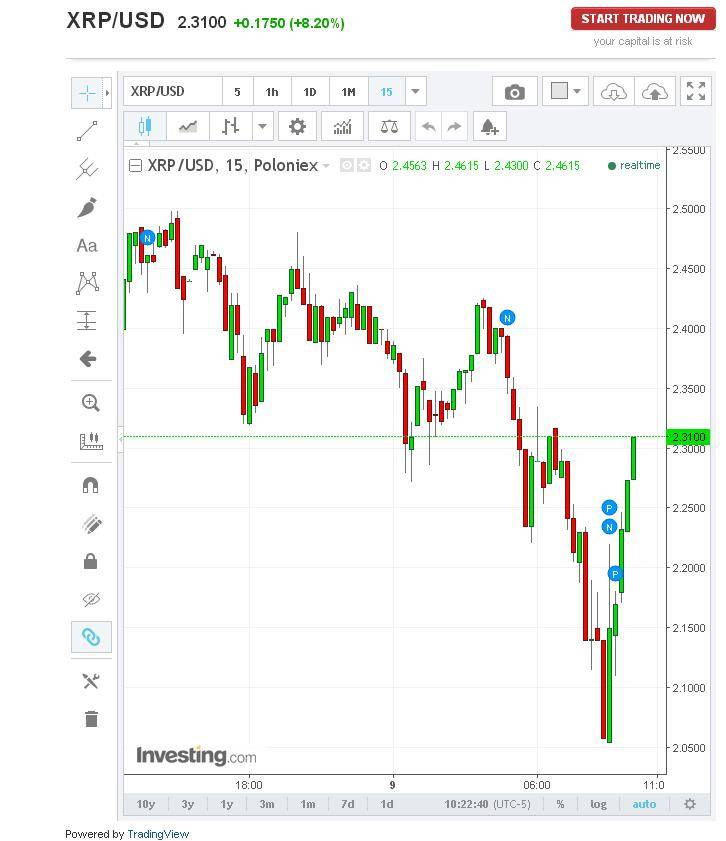The height and width of the screenshot is (841, 726).
Task: Activate the zoom in magnifier tool
Action: click(x=91, y=403)
